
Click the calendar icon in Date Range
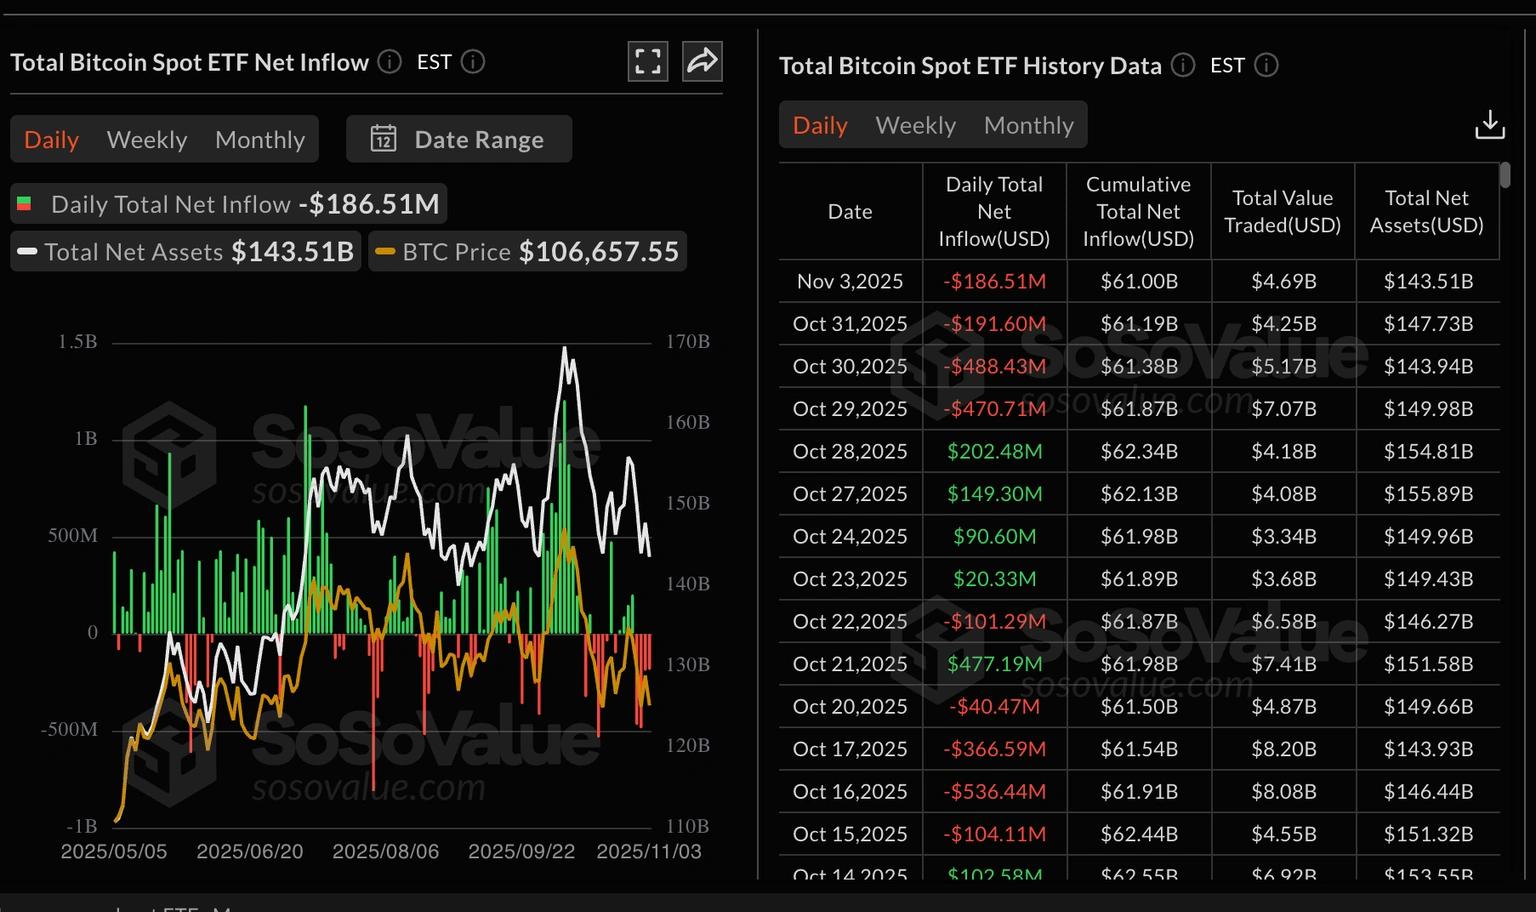pyautogui.click(x=384, y=139)
